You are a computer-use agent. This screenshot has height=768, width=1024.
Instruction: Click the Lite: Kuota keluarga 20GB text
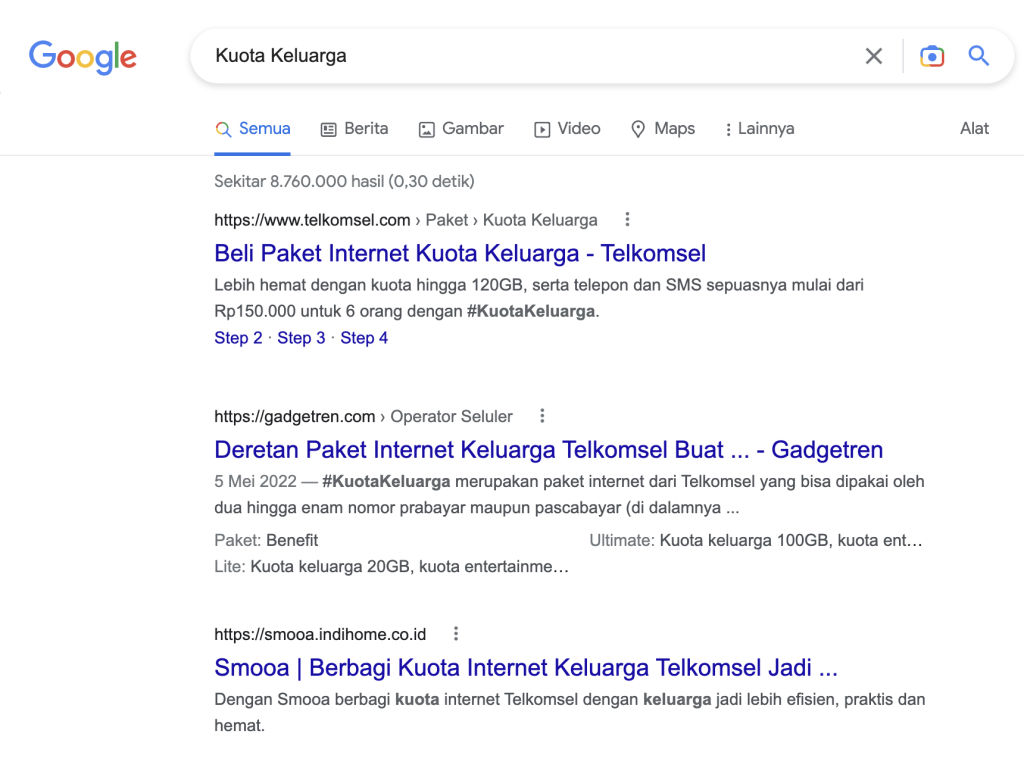(392, 566)
